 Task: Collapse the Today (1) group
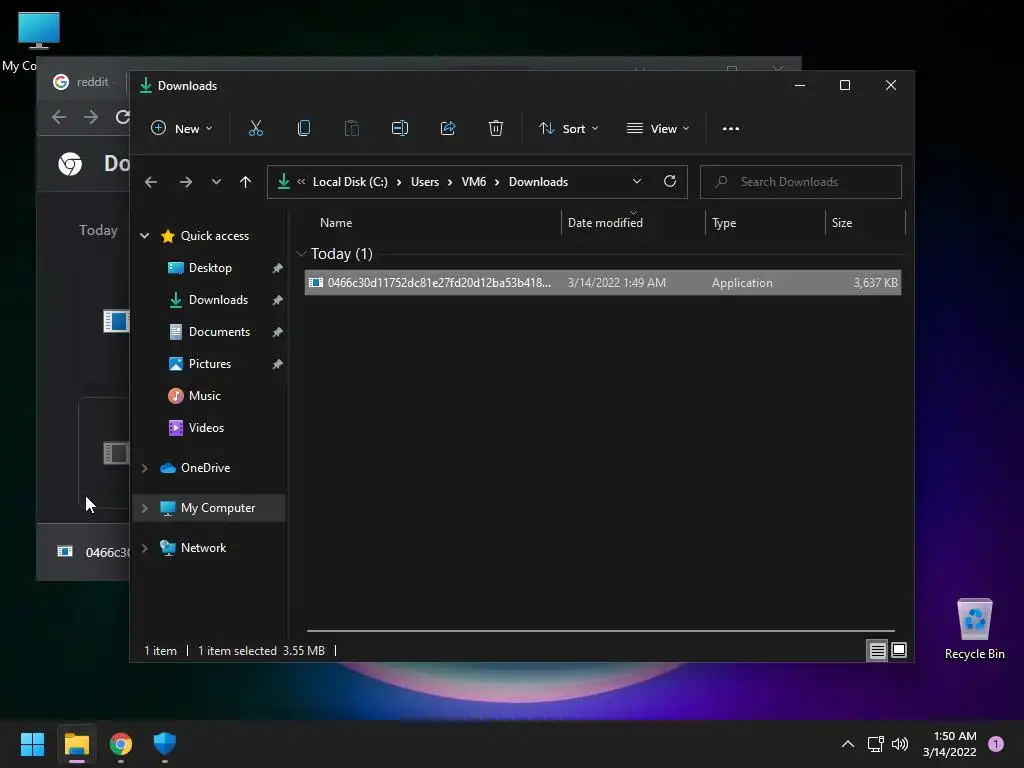[301, 254]
